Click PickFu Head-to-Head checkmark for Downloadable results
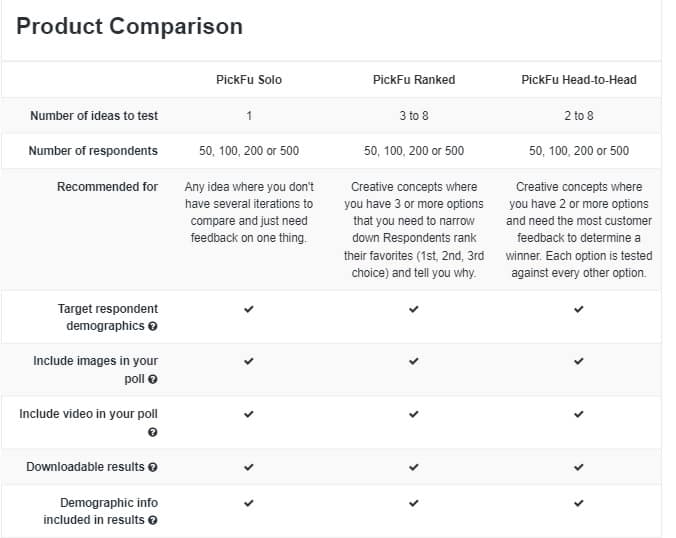Viewport: 676px width, 538px height. [578, 466]
